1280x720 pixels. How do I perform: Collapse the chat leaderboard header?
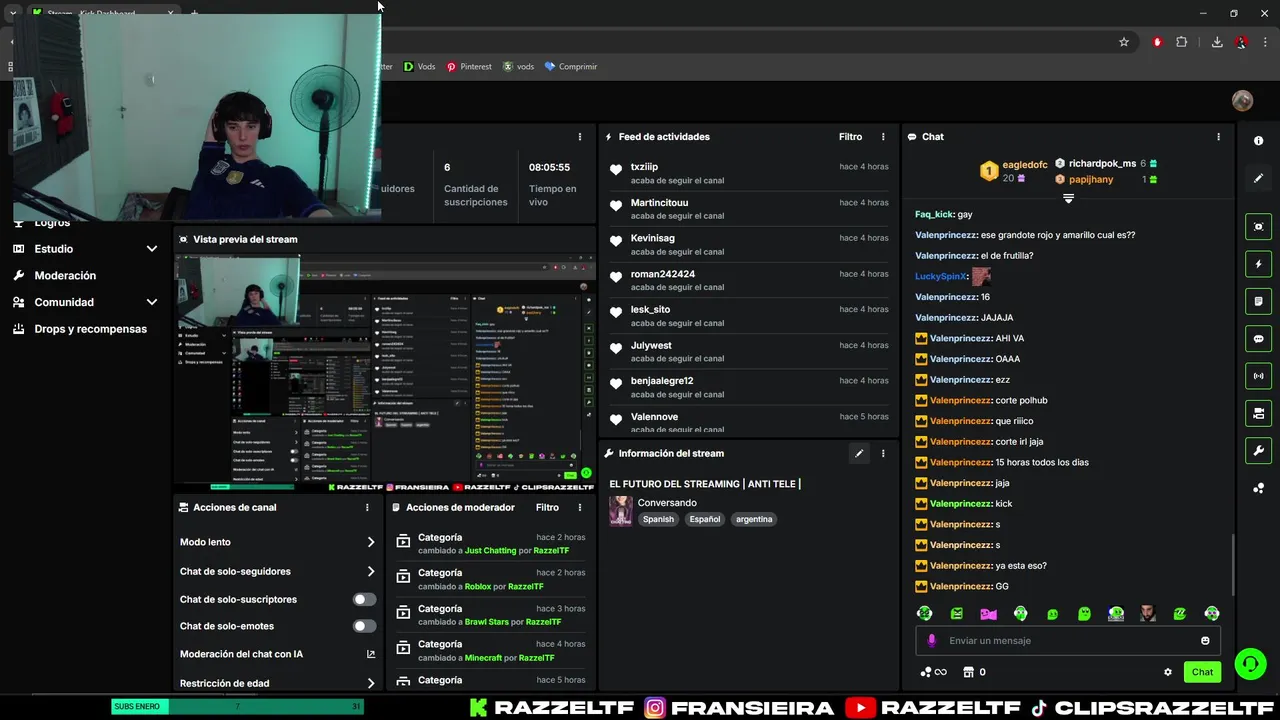click(1068, 198)
